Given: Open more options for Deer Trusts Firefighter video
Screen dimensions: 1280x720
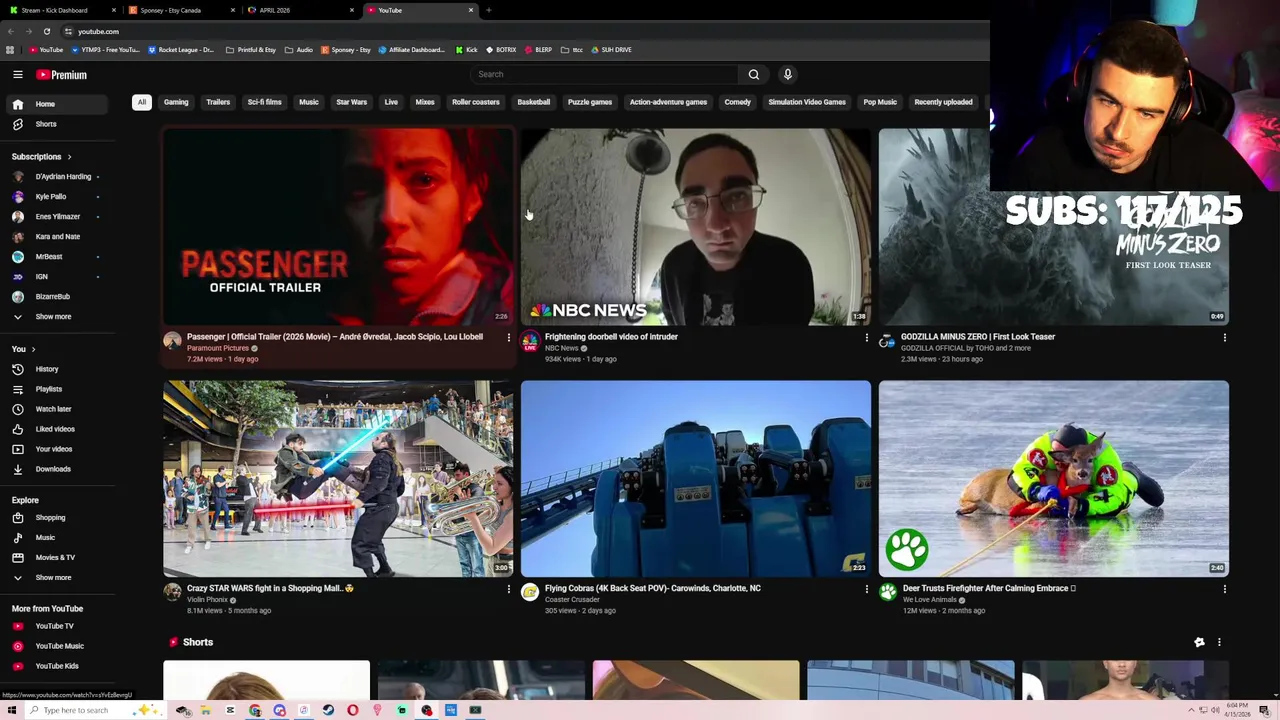Looking at the screenshot, I should tap(1224, 589).
